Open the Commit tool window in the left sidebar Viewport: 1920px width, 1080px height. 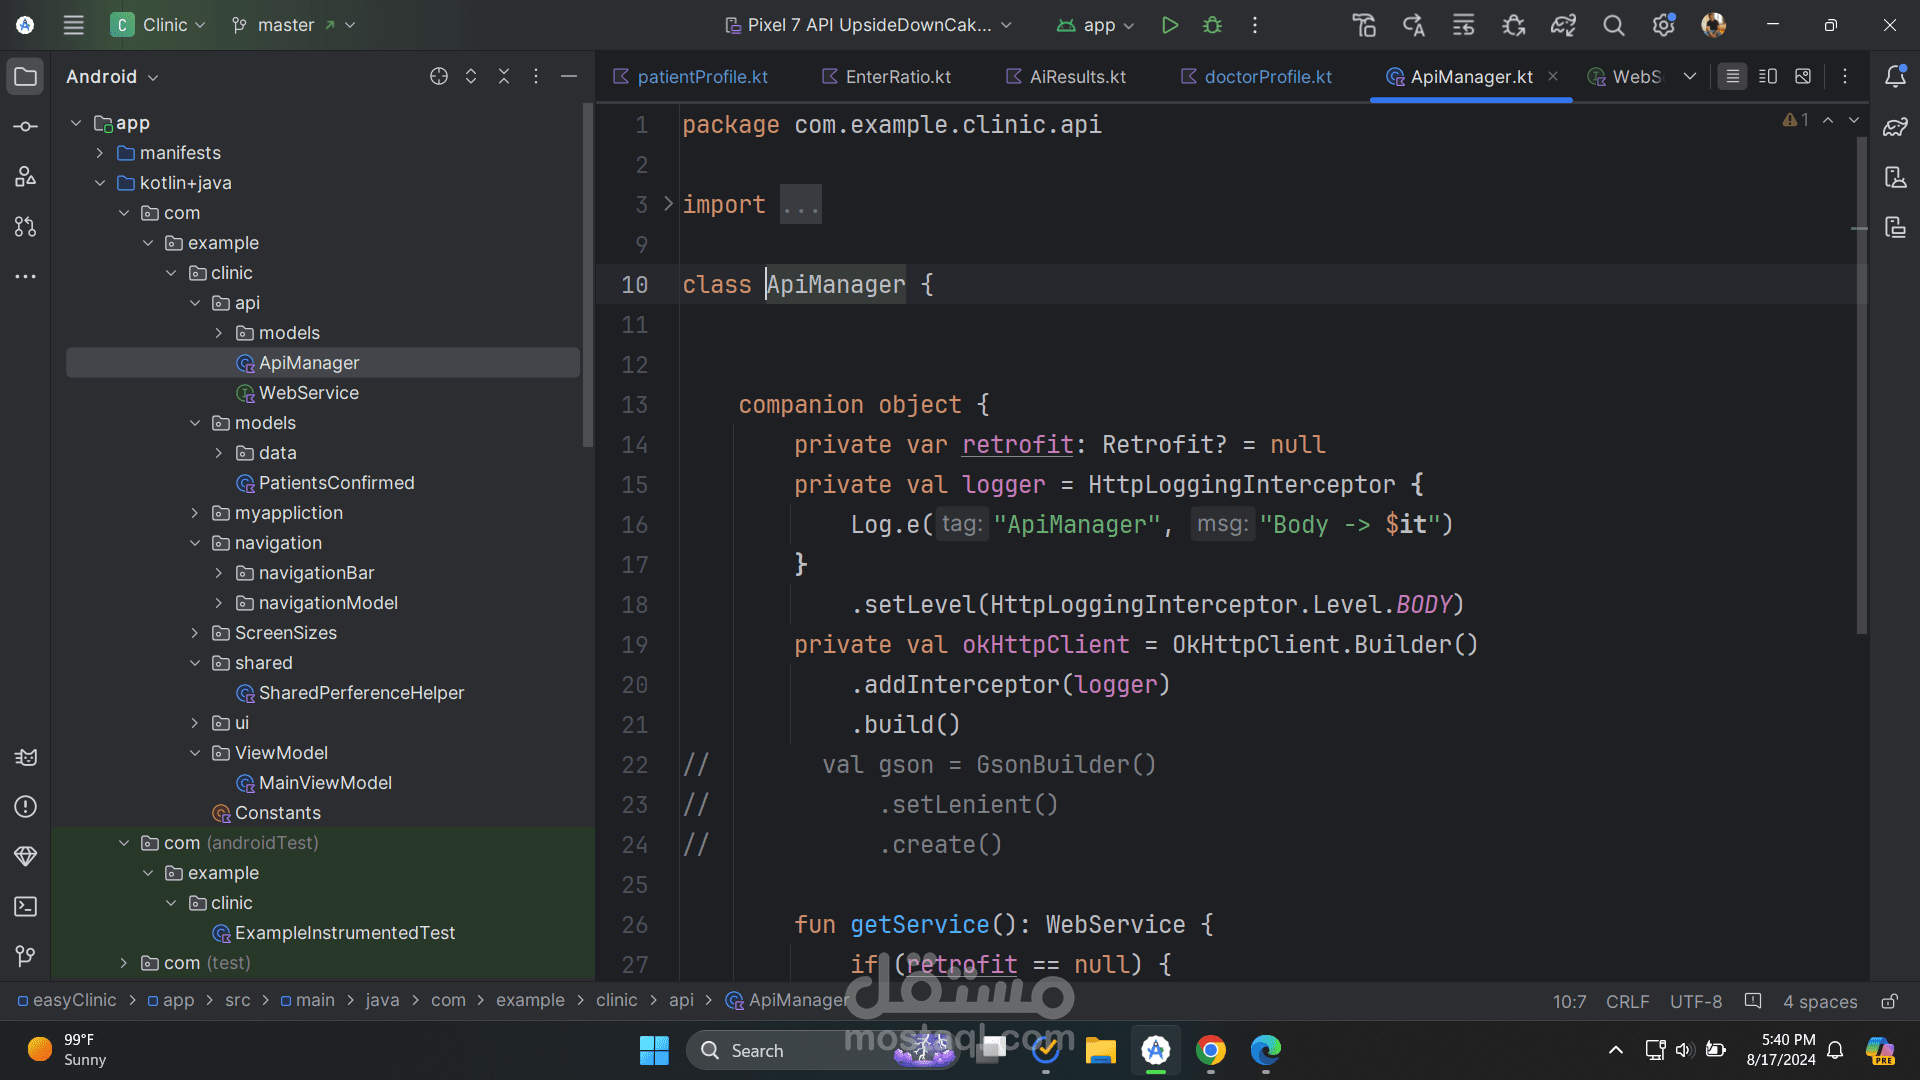coord(26,127)
